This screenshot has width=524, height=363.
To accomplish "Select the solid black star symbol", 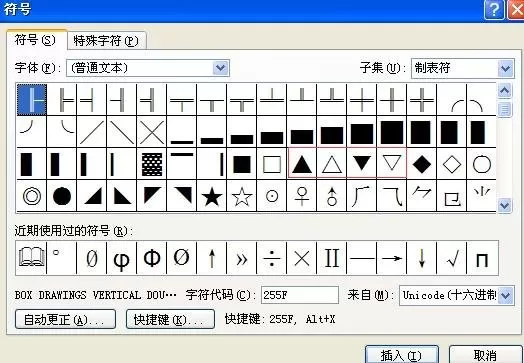I will 212,196.
